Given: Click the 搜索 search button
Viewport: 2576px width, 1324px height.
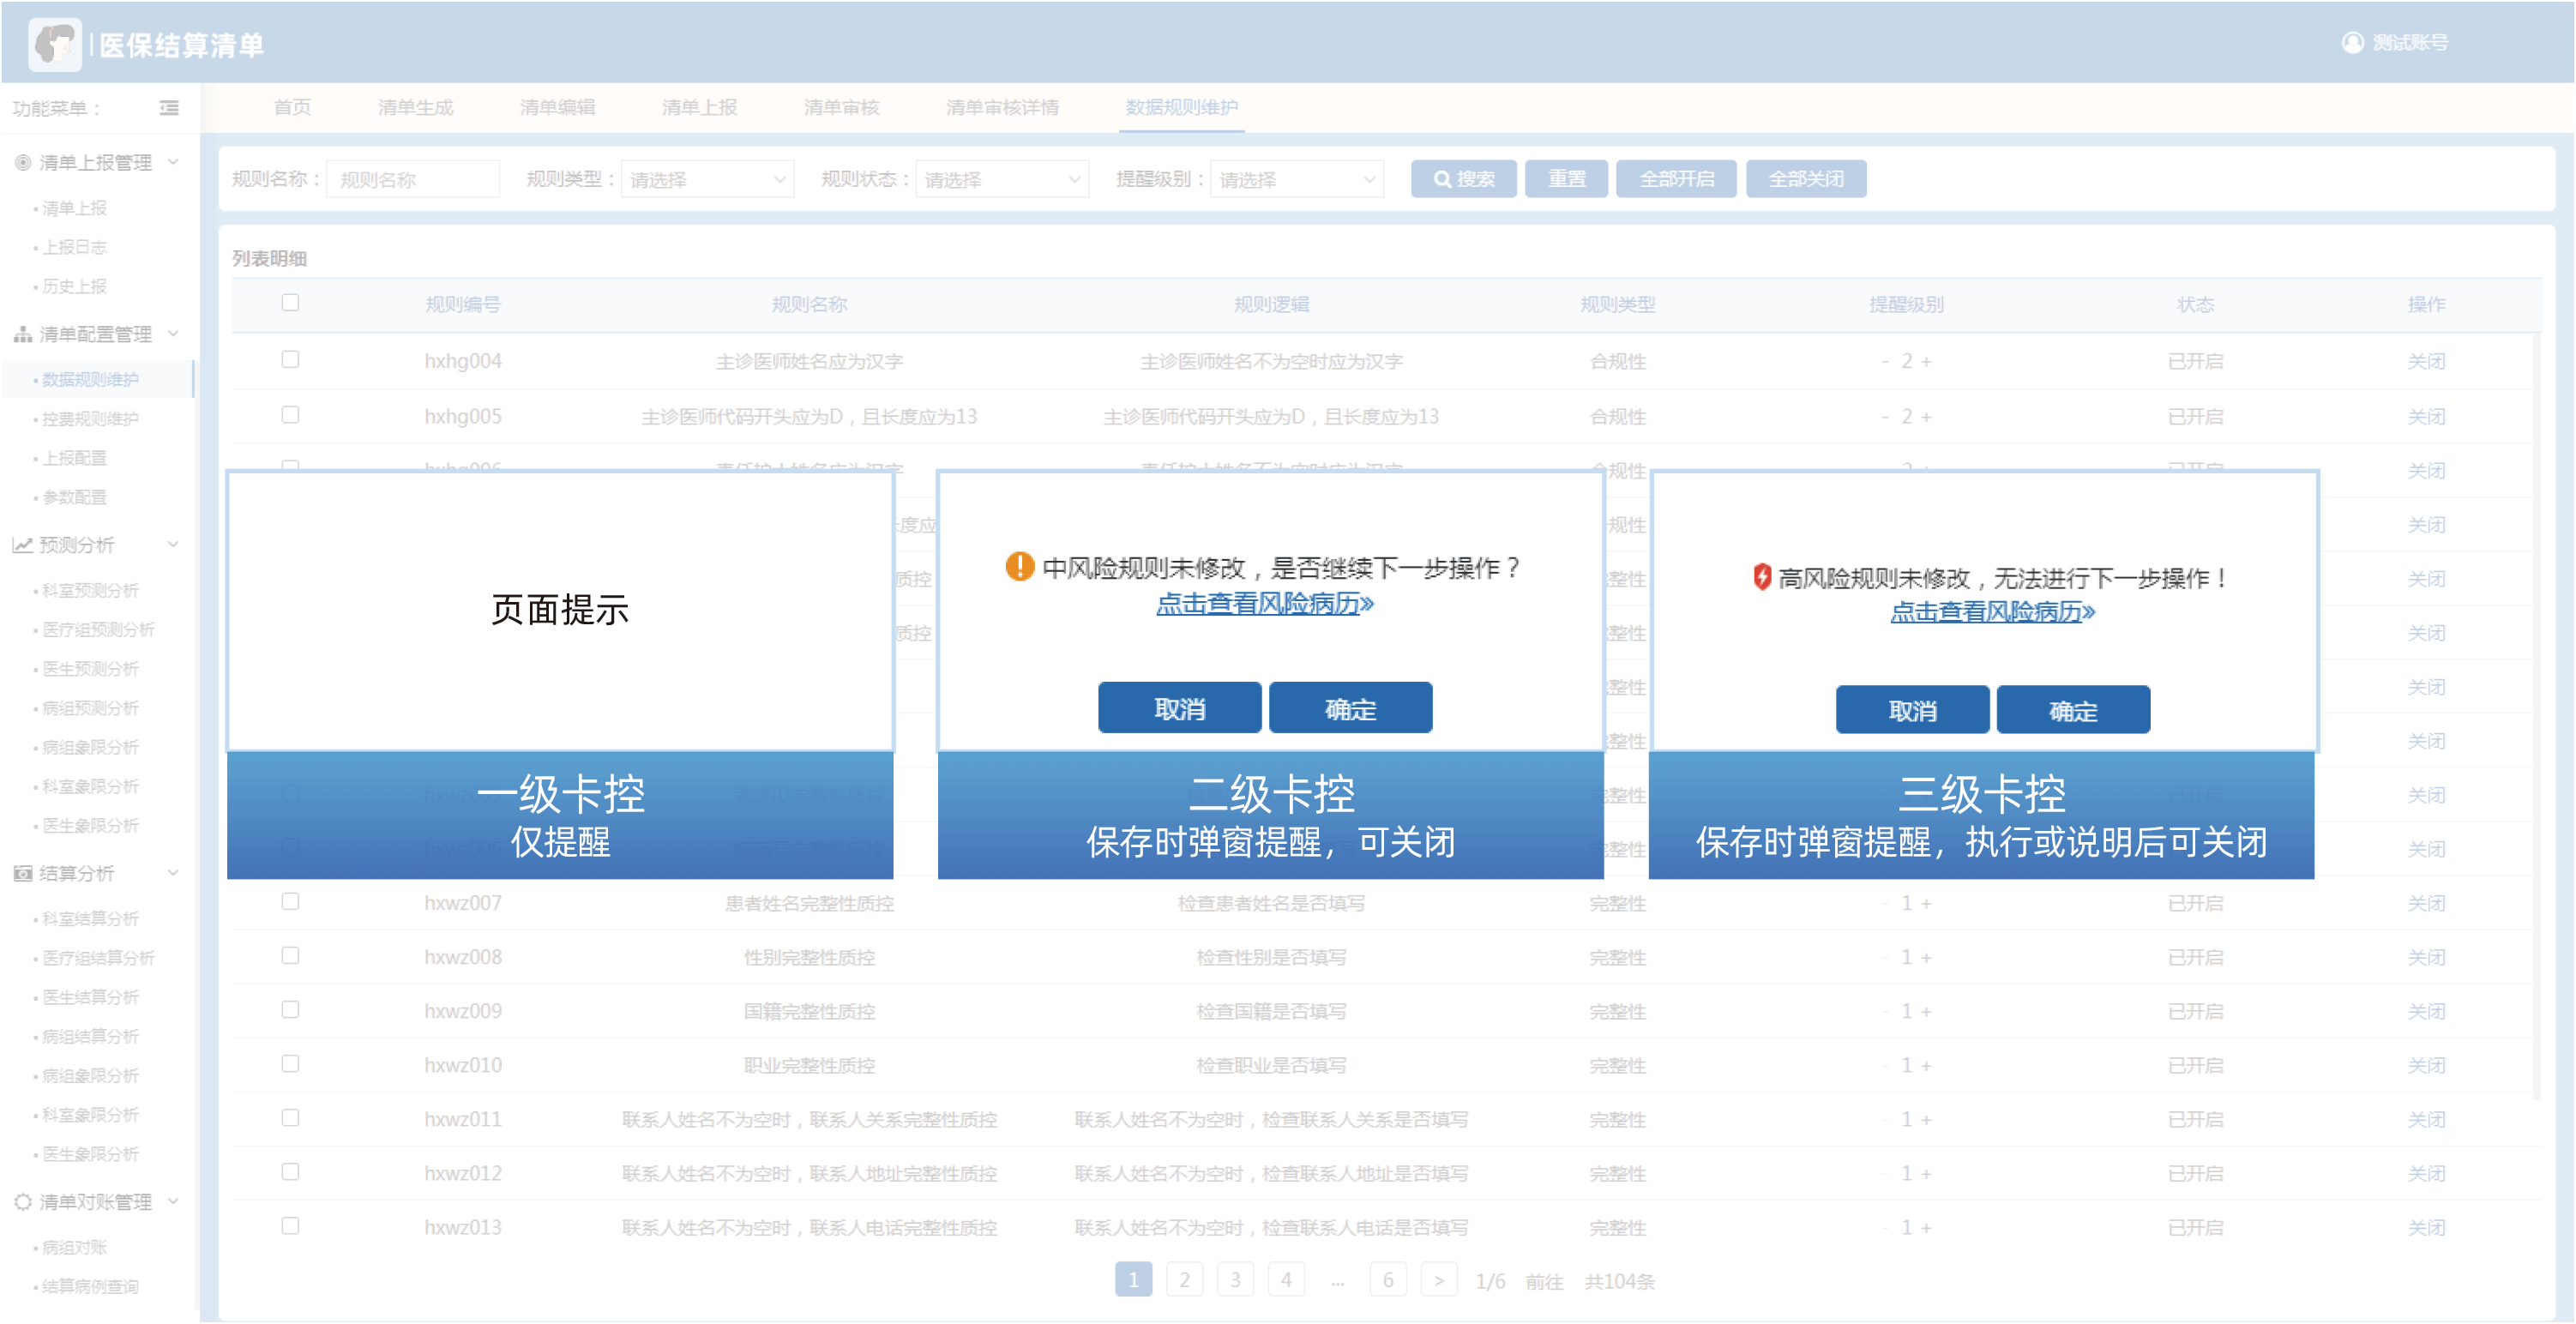Looking at the screenshot, I should (x=1463, y=179).
